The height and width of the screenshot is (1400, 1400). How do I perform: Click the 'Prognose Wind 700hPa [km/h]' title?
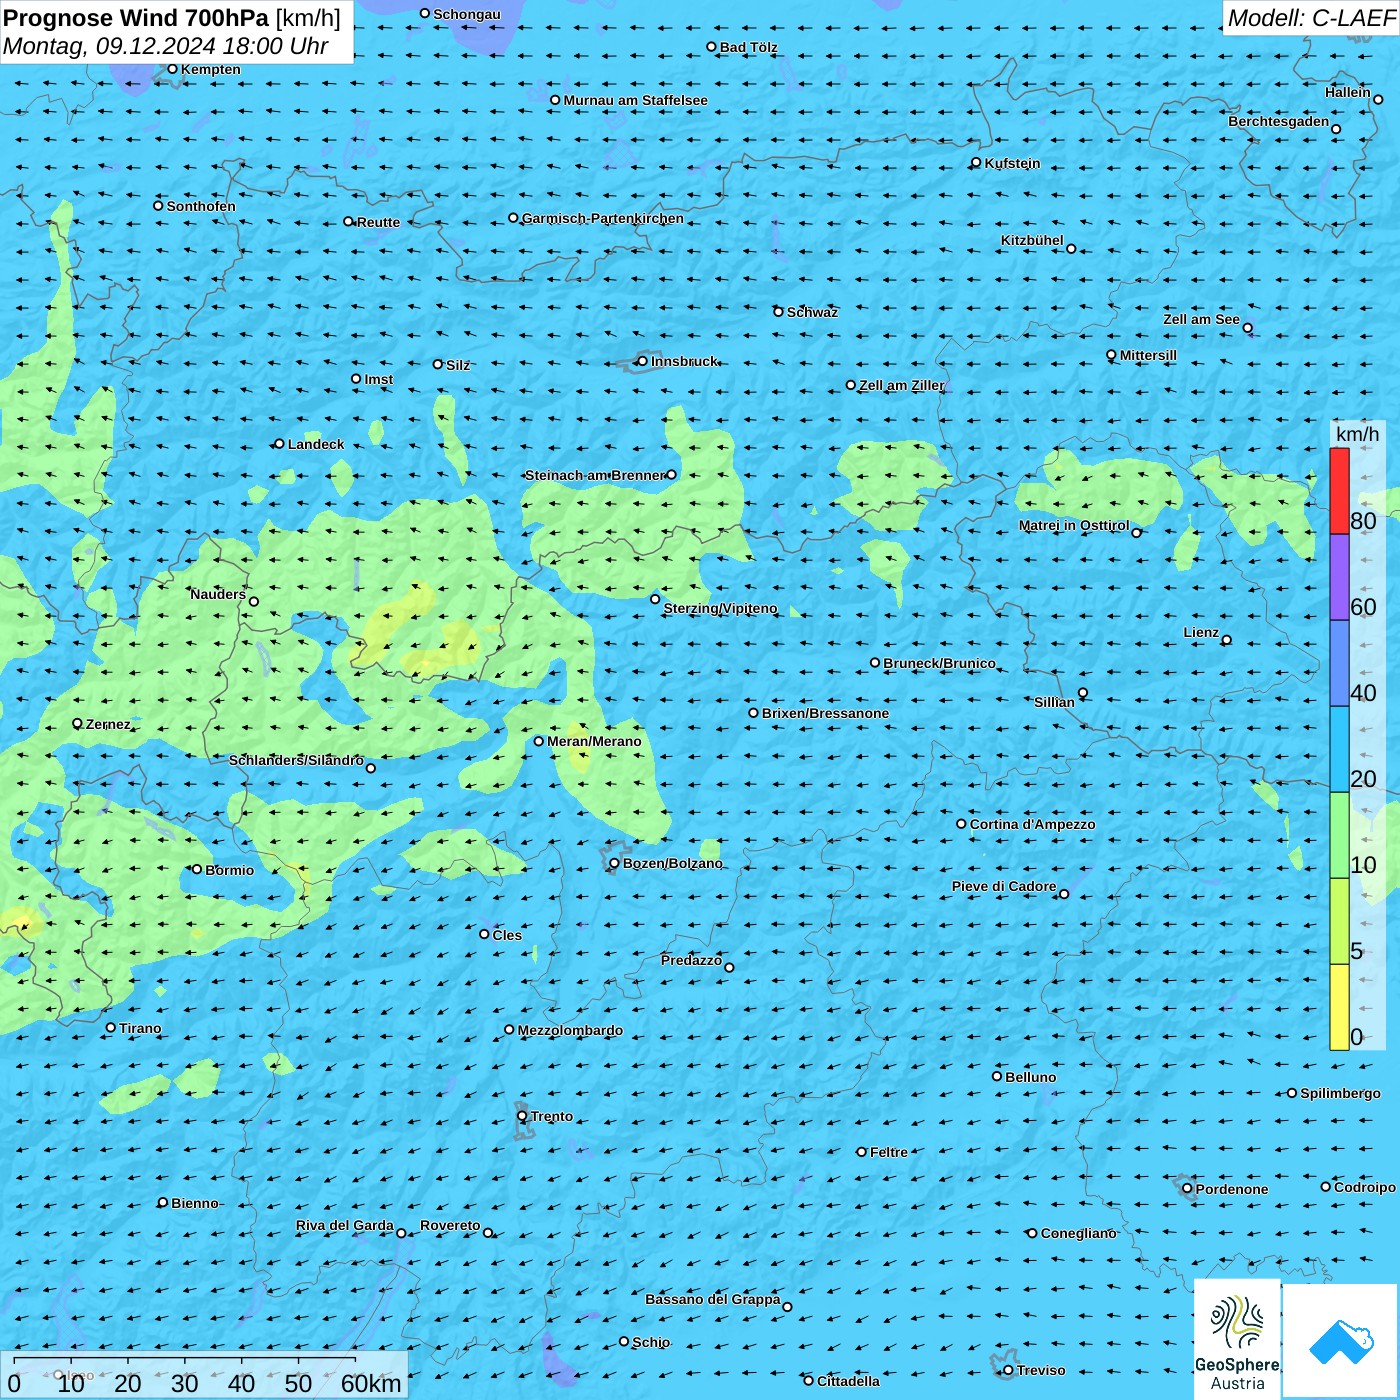point(172,18)
